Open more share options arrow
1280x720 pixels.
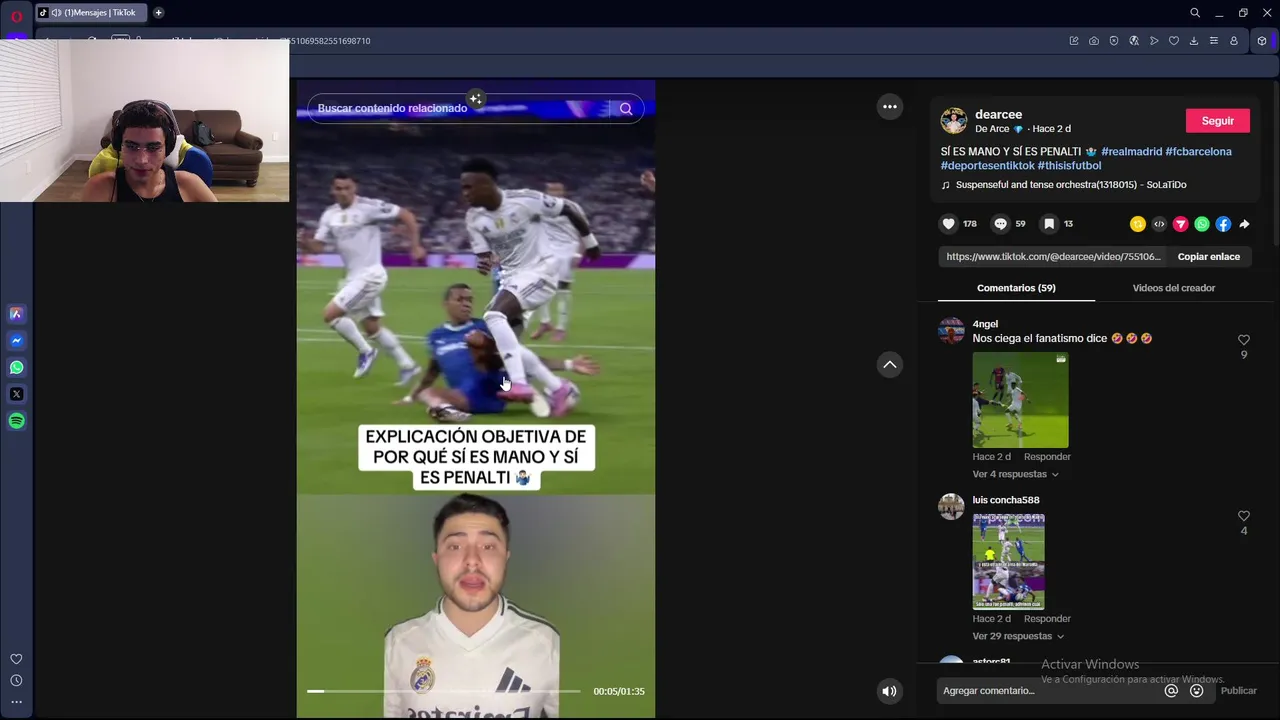[x=1244, y=224]
